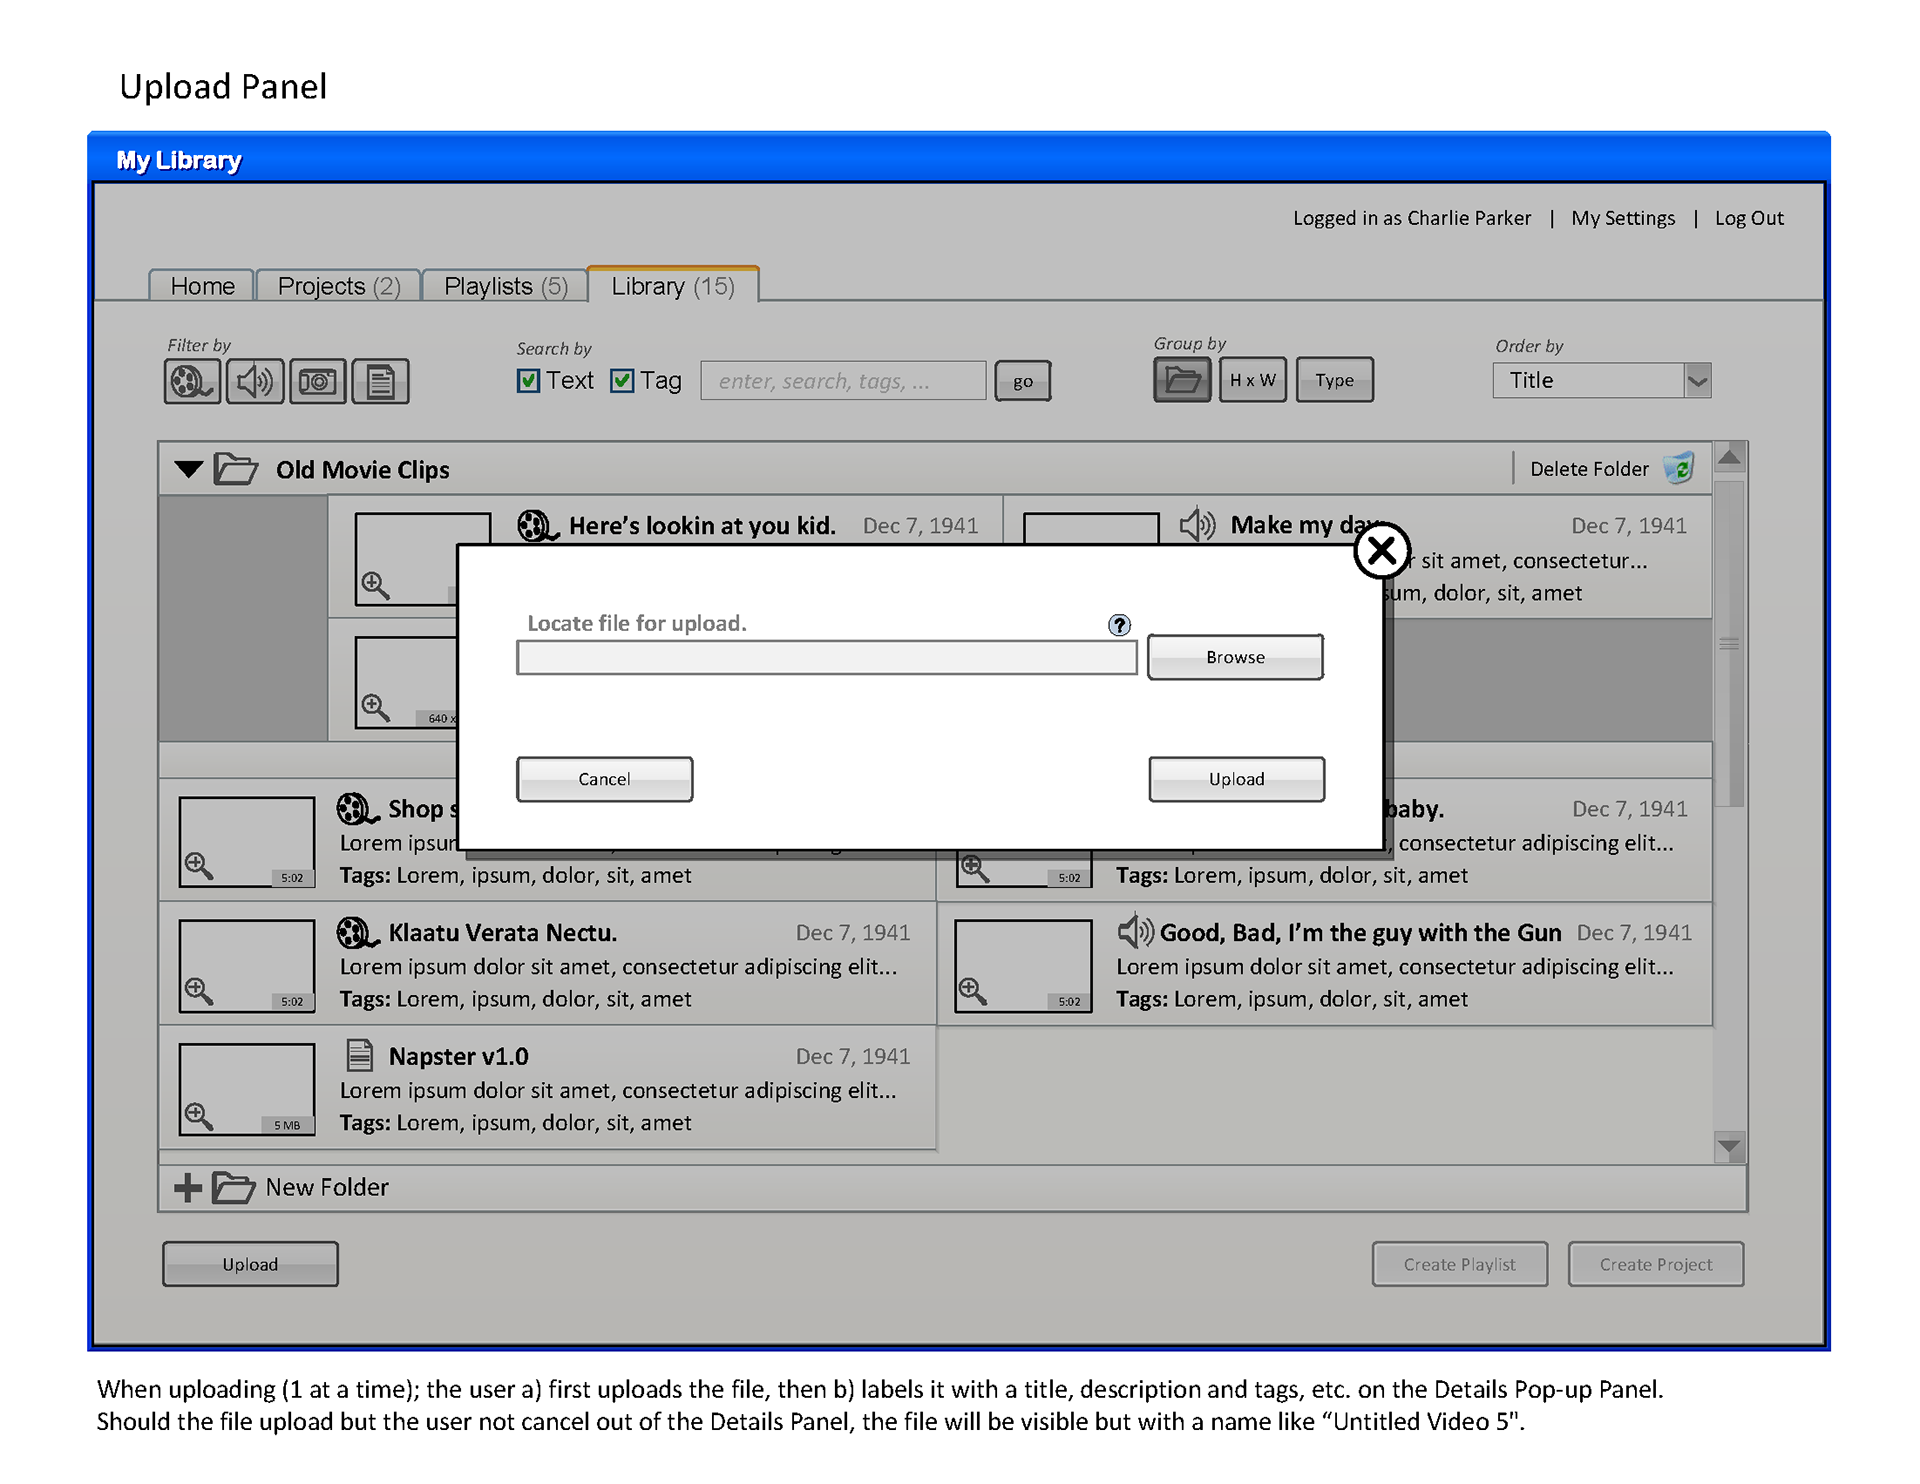
Task: Group by H x W toggle
Action: pyautogui.click(x=1252, y=380)
